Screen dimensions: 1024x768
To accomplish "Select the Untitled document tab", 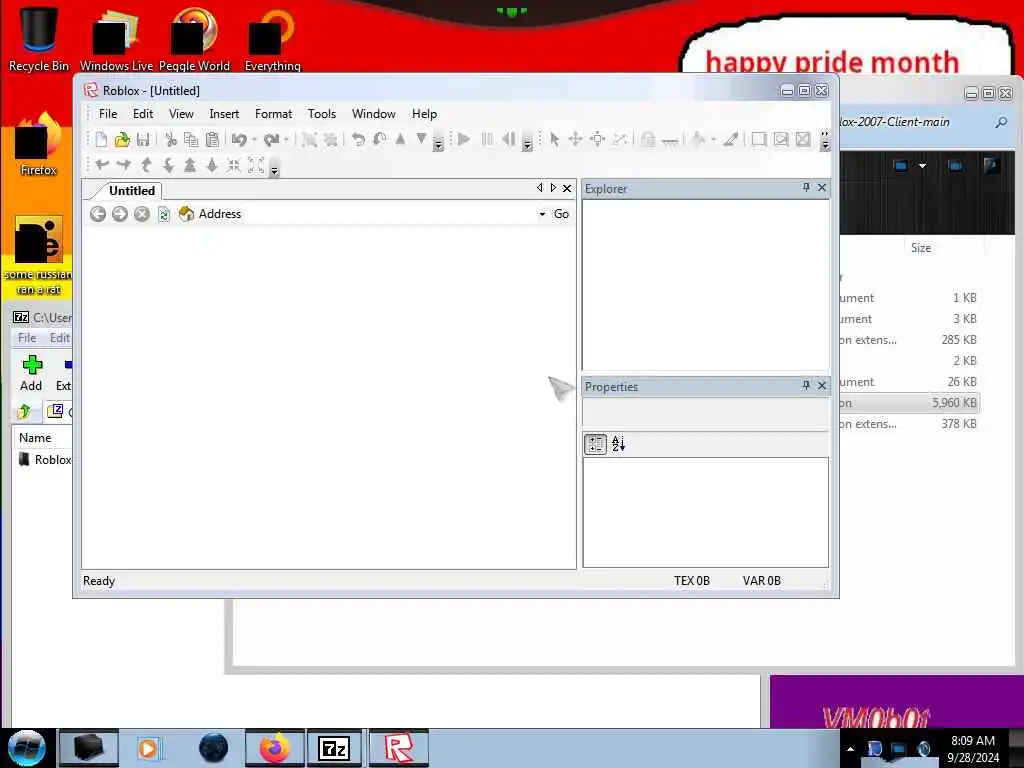I will [x=131, y=191].
